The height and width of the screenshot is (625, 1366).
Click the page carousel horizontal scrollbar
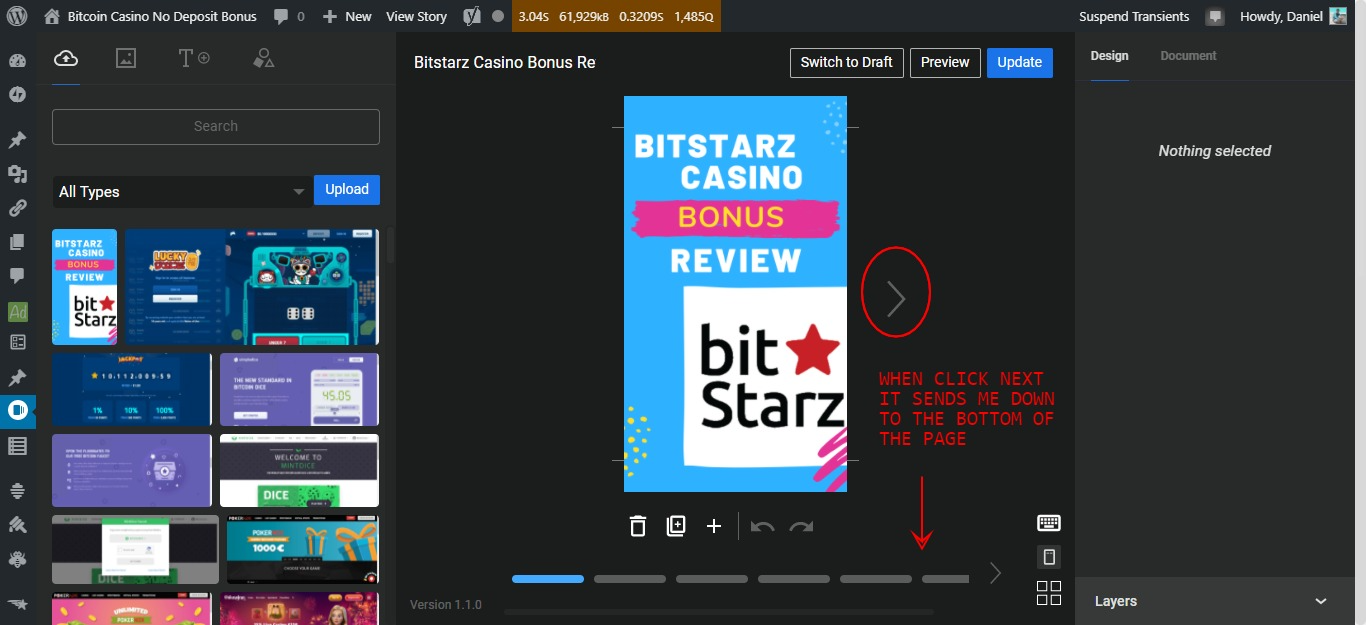coord(719,611)
